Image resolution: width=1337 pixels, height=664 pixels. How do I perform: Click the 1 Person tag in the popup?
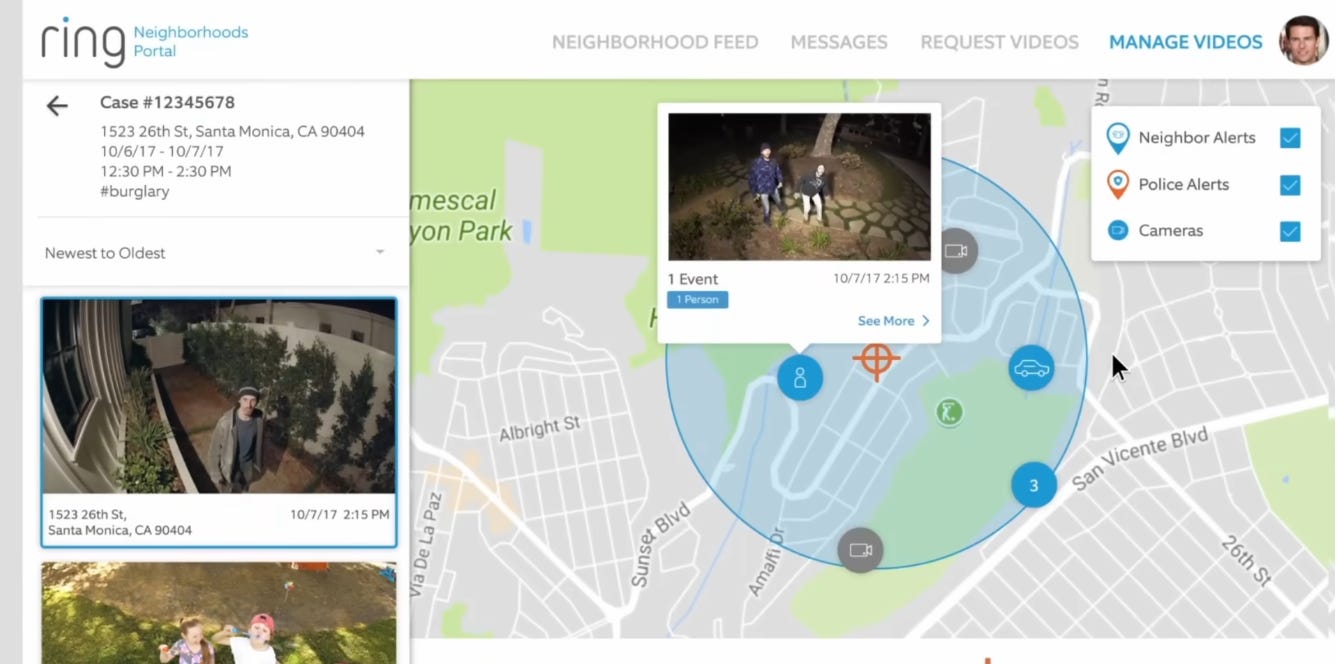pos(698,300)
